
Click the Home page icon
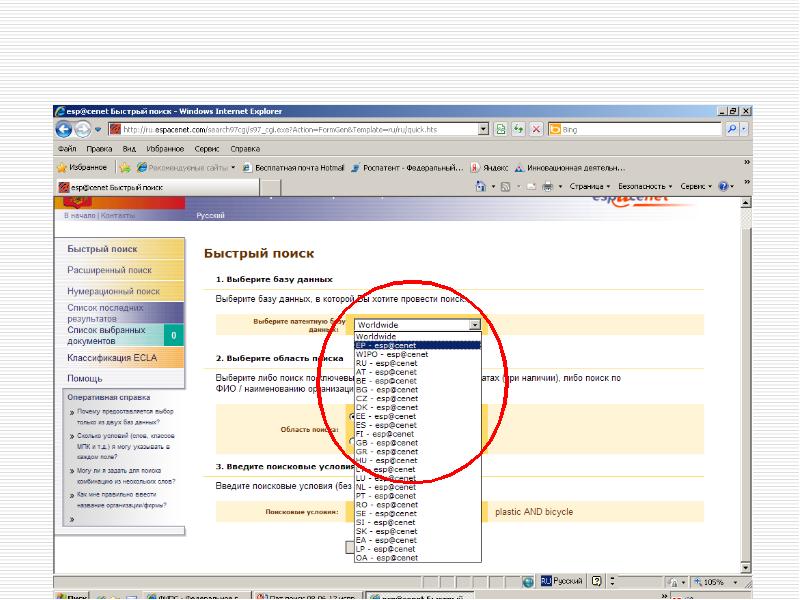point(481,187)
